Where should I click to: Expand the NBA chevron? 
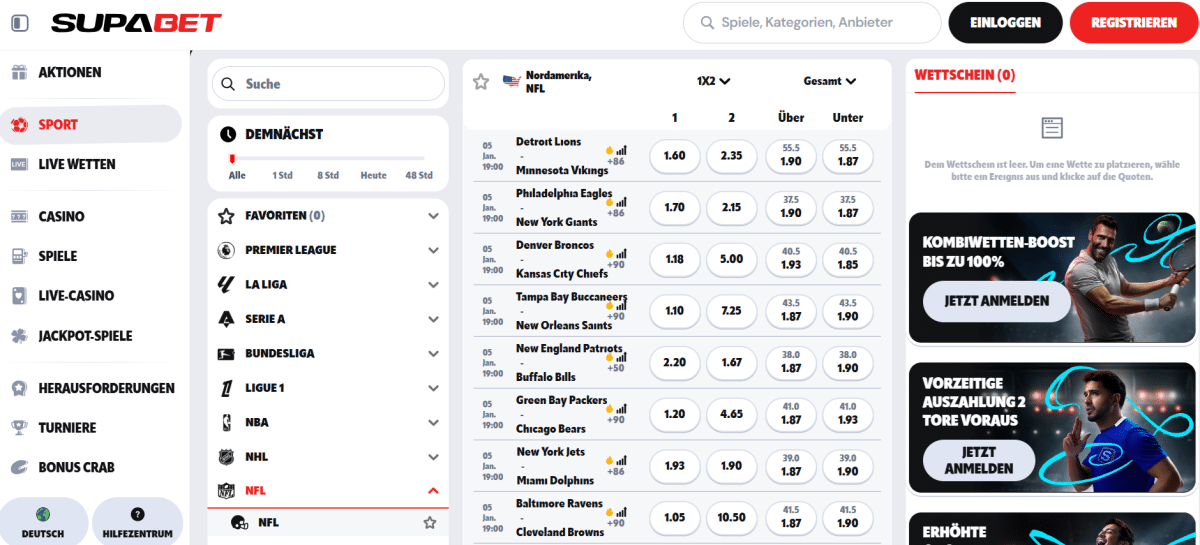433,423
